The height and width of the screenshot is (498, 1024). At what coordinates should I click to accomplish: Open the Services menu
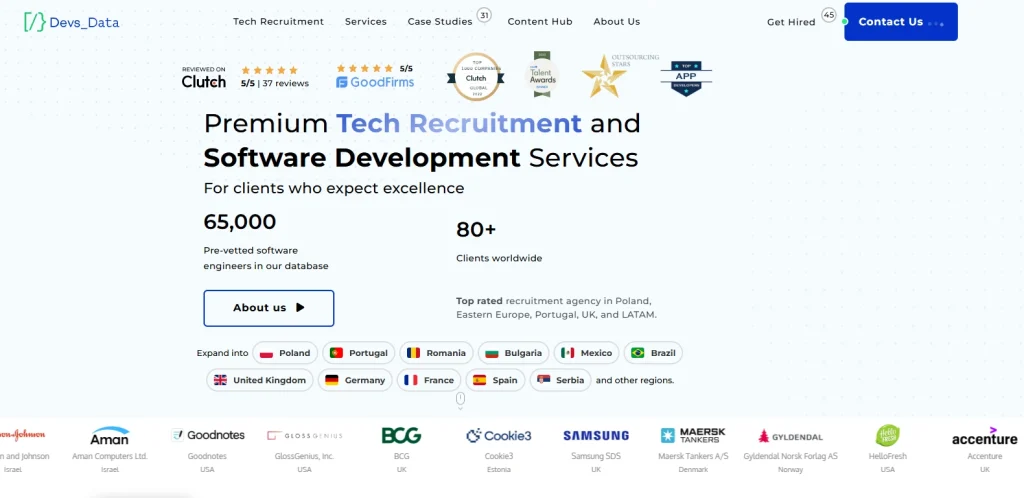366,22
